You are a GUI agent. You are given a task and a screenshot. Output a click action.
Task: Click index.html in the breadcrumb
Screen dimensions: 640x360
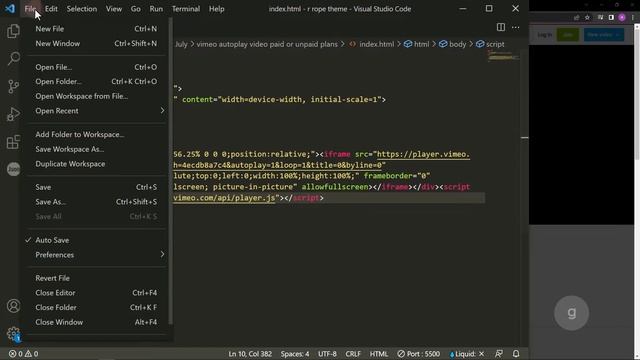[371, 44]
